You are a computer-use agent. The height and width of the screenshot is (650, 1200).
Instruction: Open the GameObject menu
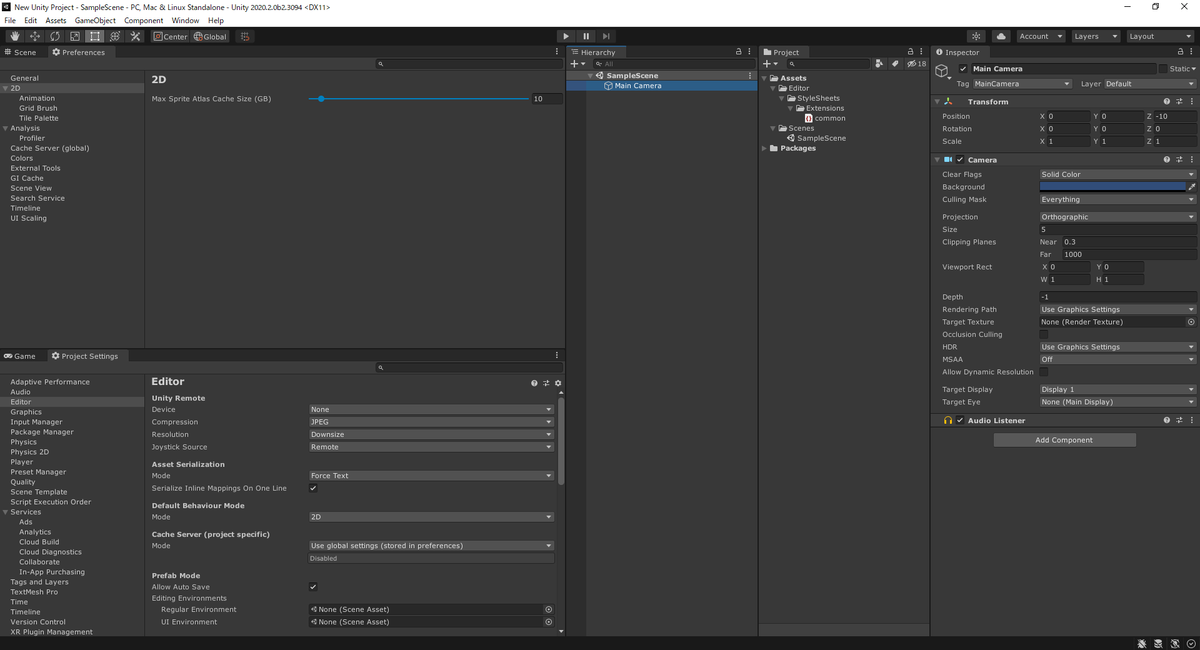(95, 20)
